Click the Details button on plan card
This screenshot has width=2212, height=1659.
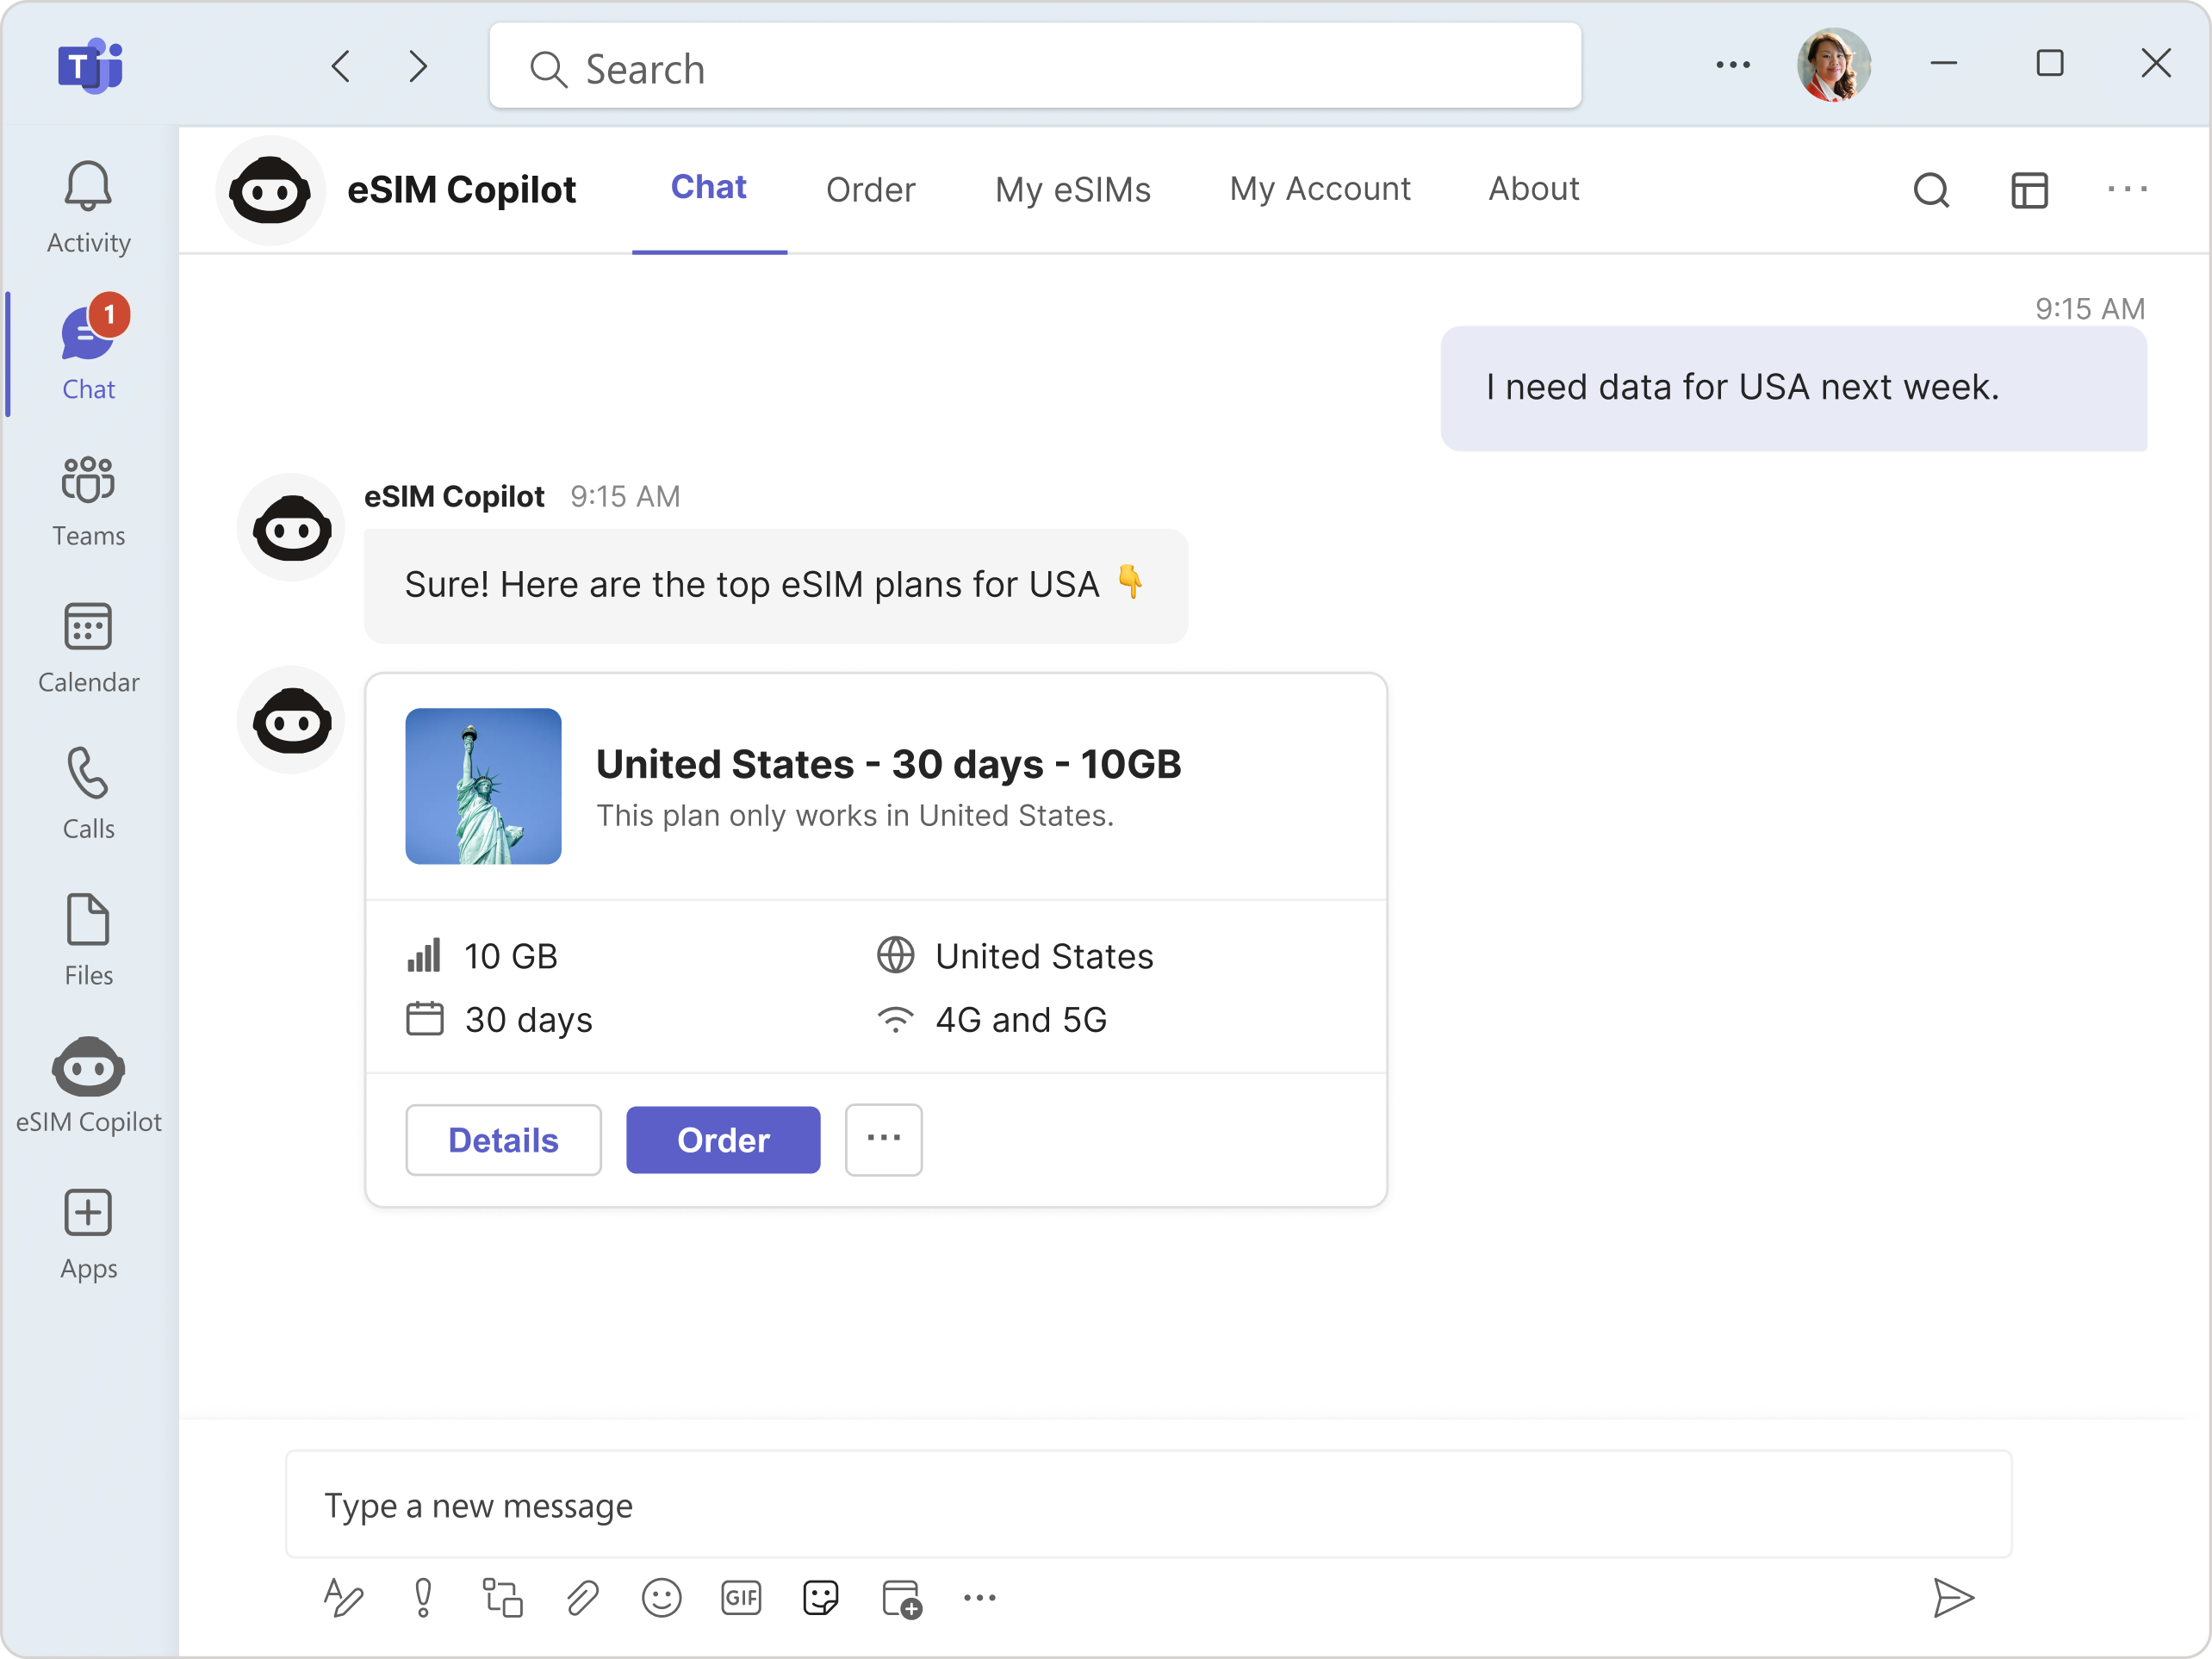pos(503,1139)
